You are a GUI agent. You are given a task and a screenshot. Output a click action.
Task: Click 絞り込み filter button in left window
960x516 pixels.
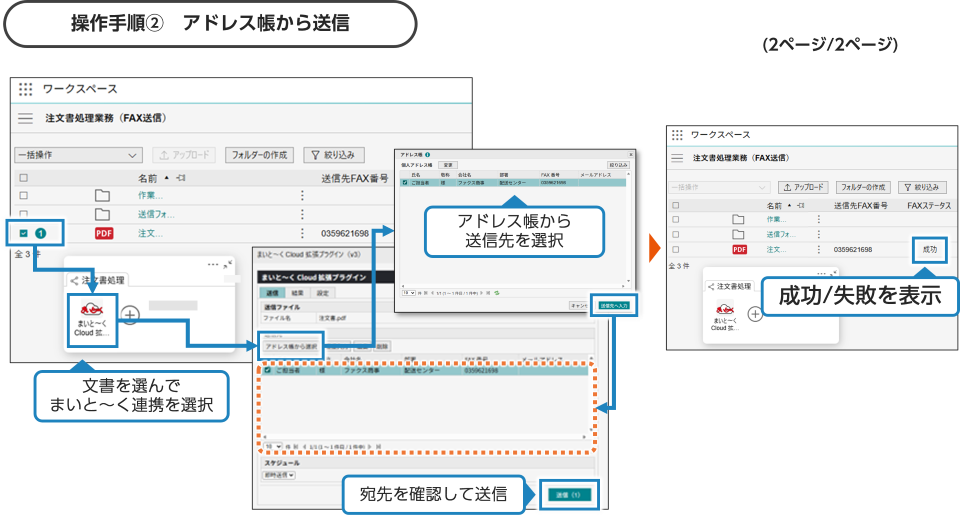334,155
